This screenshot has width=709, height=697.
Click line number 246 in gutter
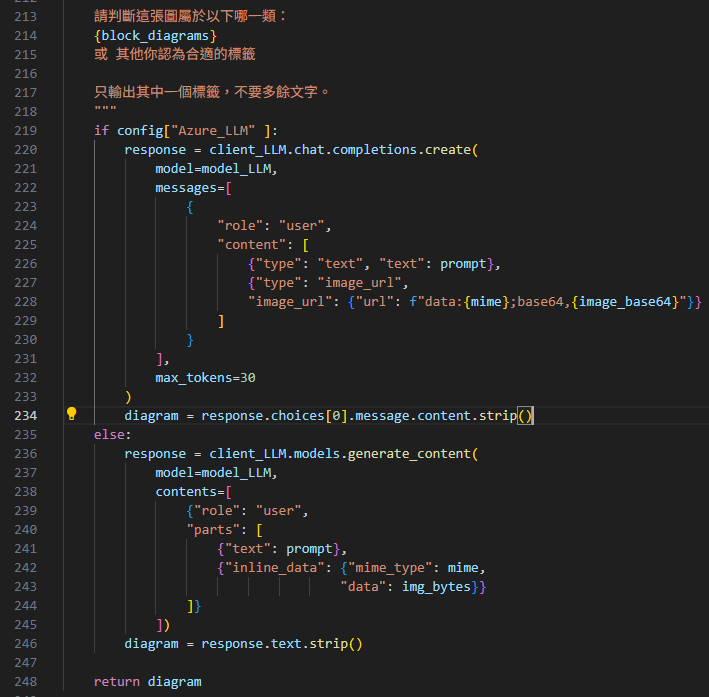click(x=26, y=644)
